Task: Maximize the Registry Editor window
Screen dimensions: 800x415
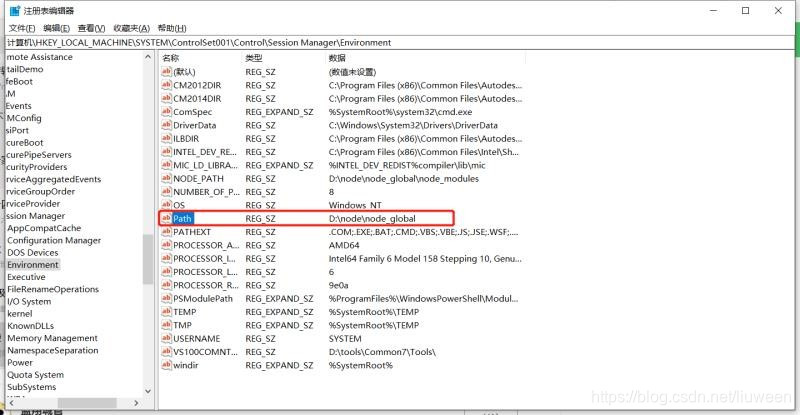Action: click(745, 11)
